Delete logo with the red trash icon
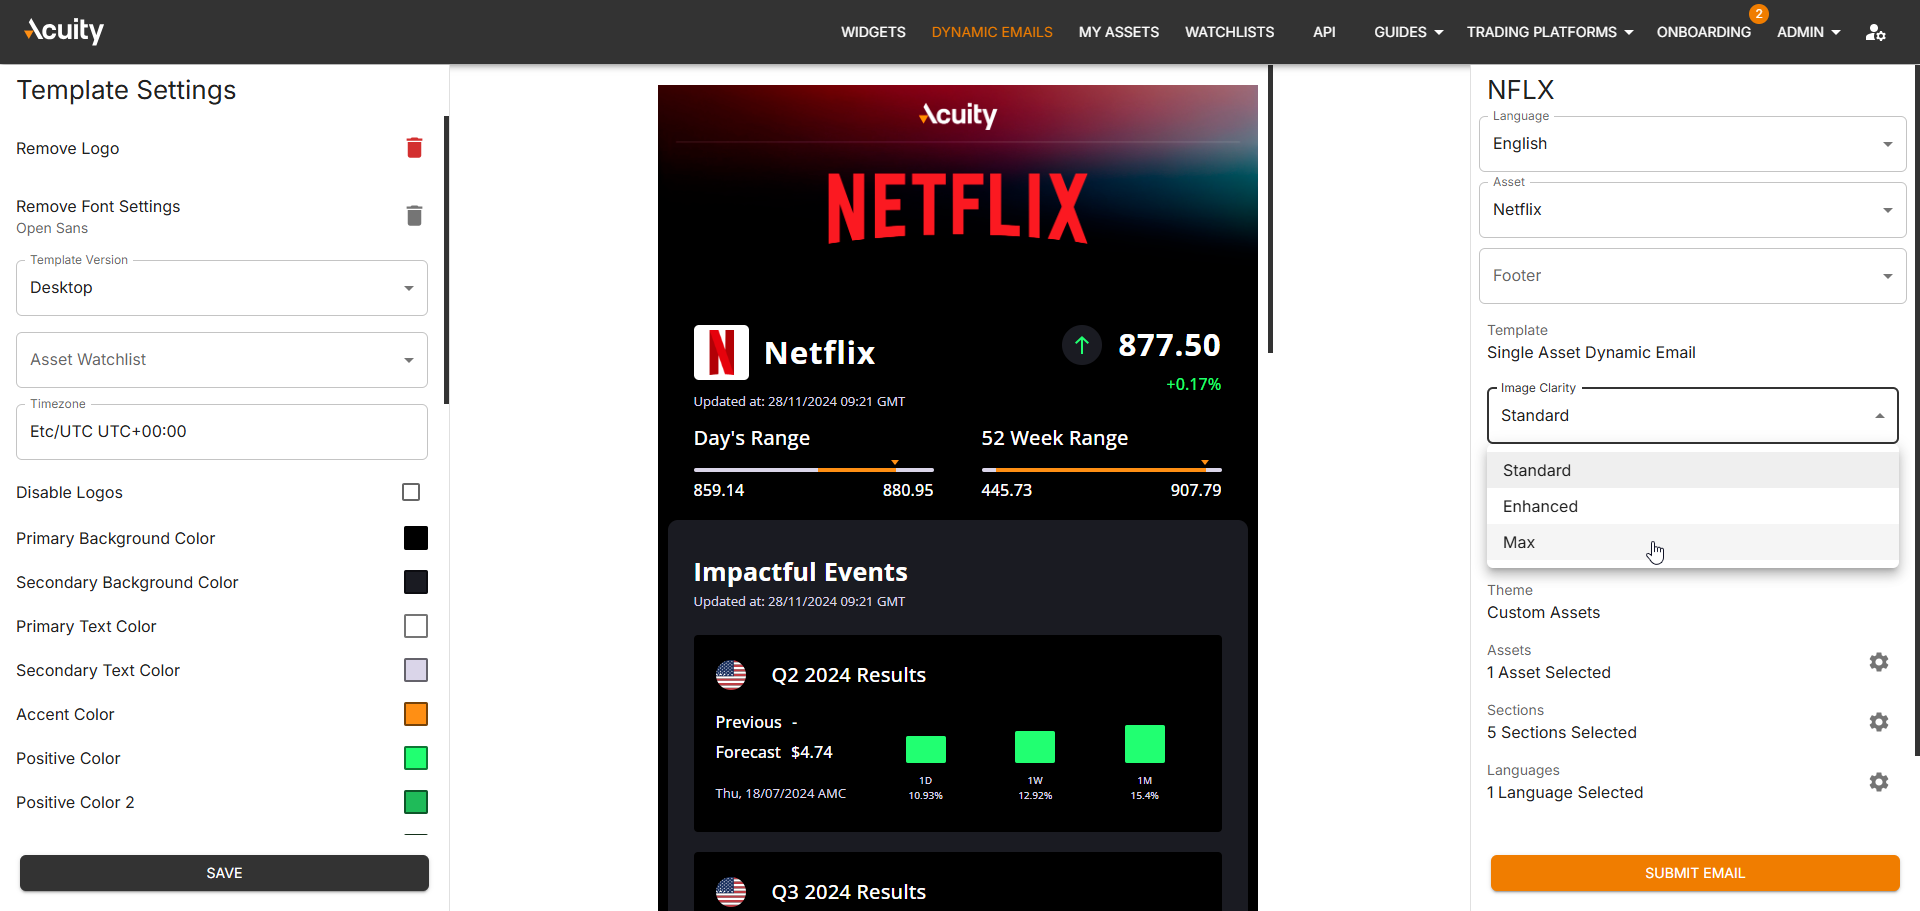The height and width of the screenshot is (911, 1920). (414, 148)
